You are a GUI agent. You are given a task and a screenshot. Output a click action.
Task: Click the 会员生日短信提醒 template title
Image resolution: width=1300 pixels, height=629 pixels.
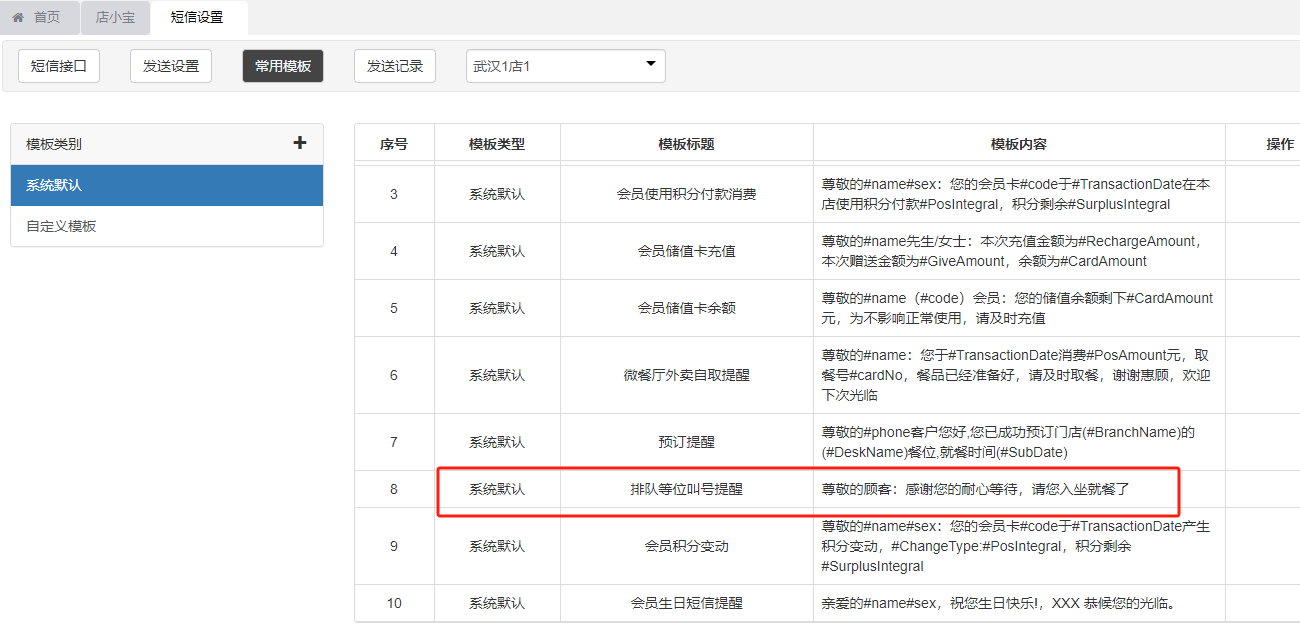[686, 603]
